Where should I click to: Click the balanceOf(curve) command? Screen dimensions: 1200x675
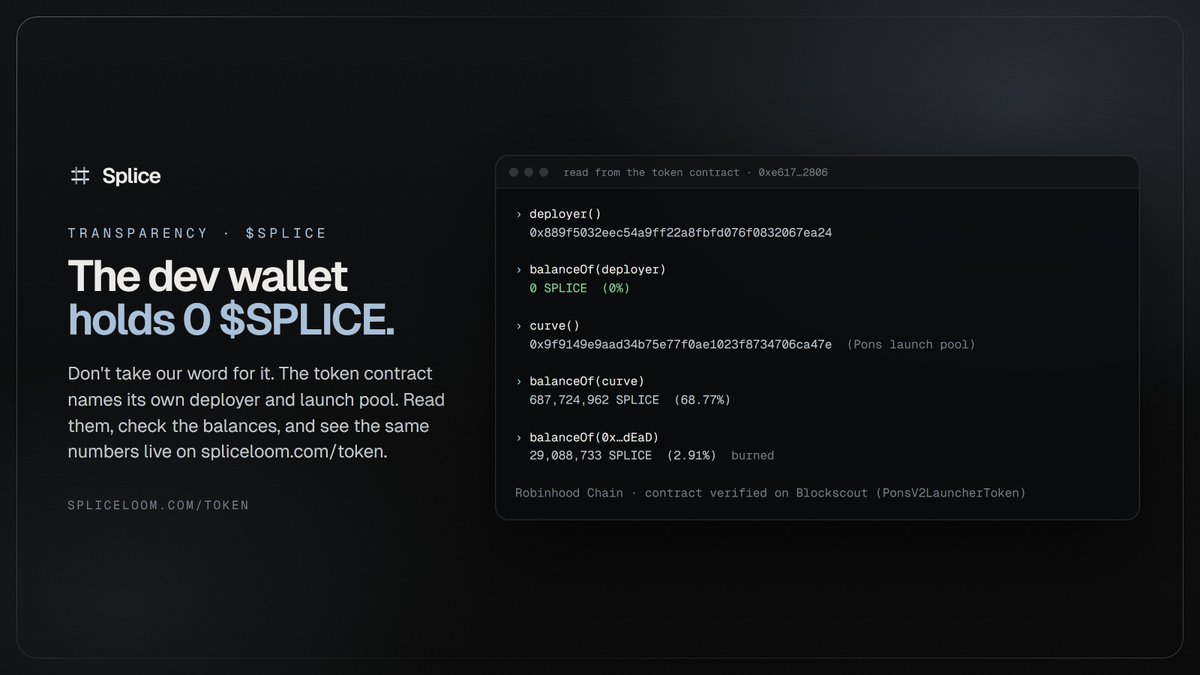[x=587, y=381]
